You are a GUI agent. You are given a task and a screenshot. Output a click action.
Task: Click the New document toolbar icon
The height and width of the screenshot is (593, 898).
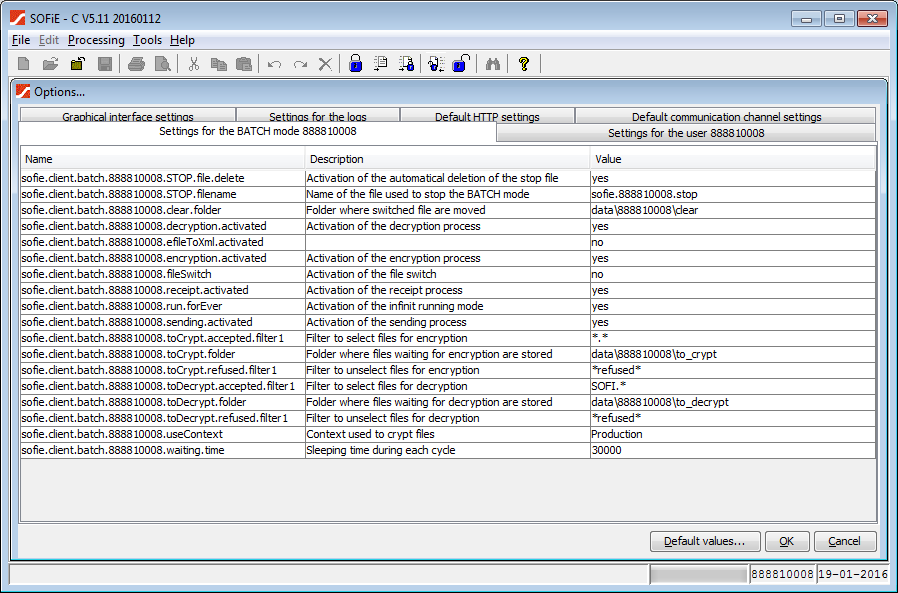24,64
